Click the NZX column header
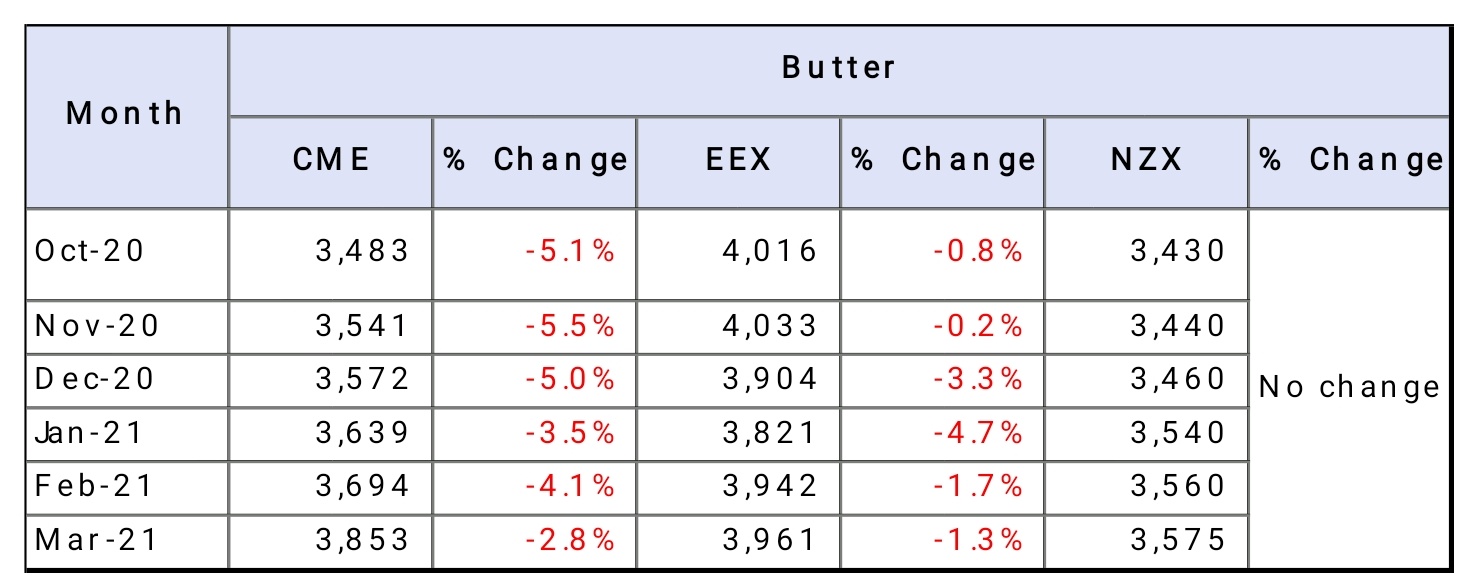Screen dimensions: 1469x584 (1146, 160)
